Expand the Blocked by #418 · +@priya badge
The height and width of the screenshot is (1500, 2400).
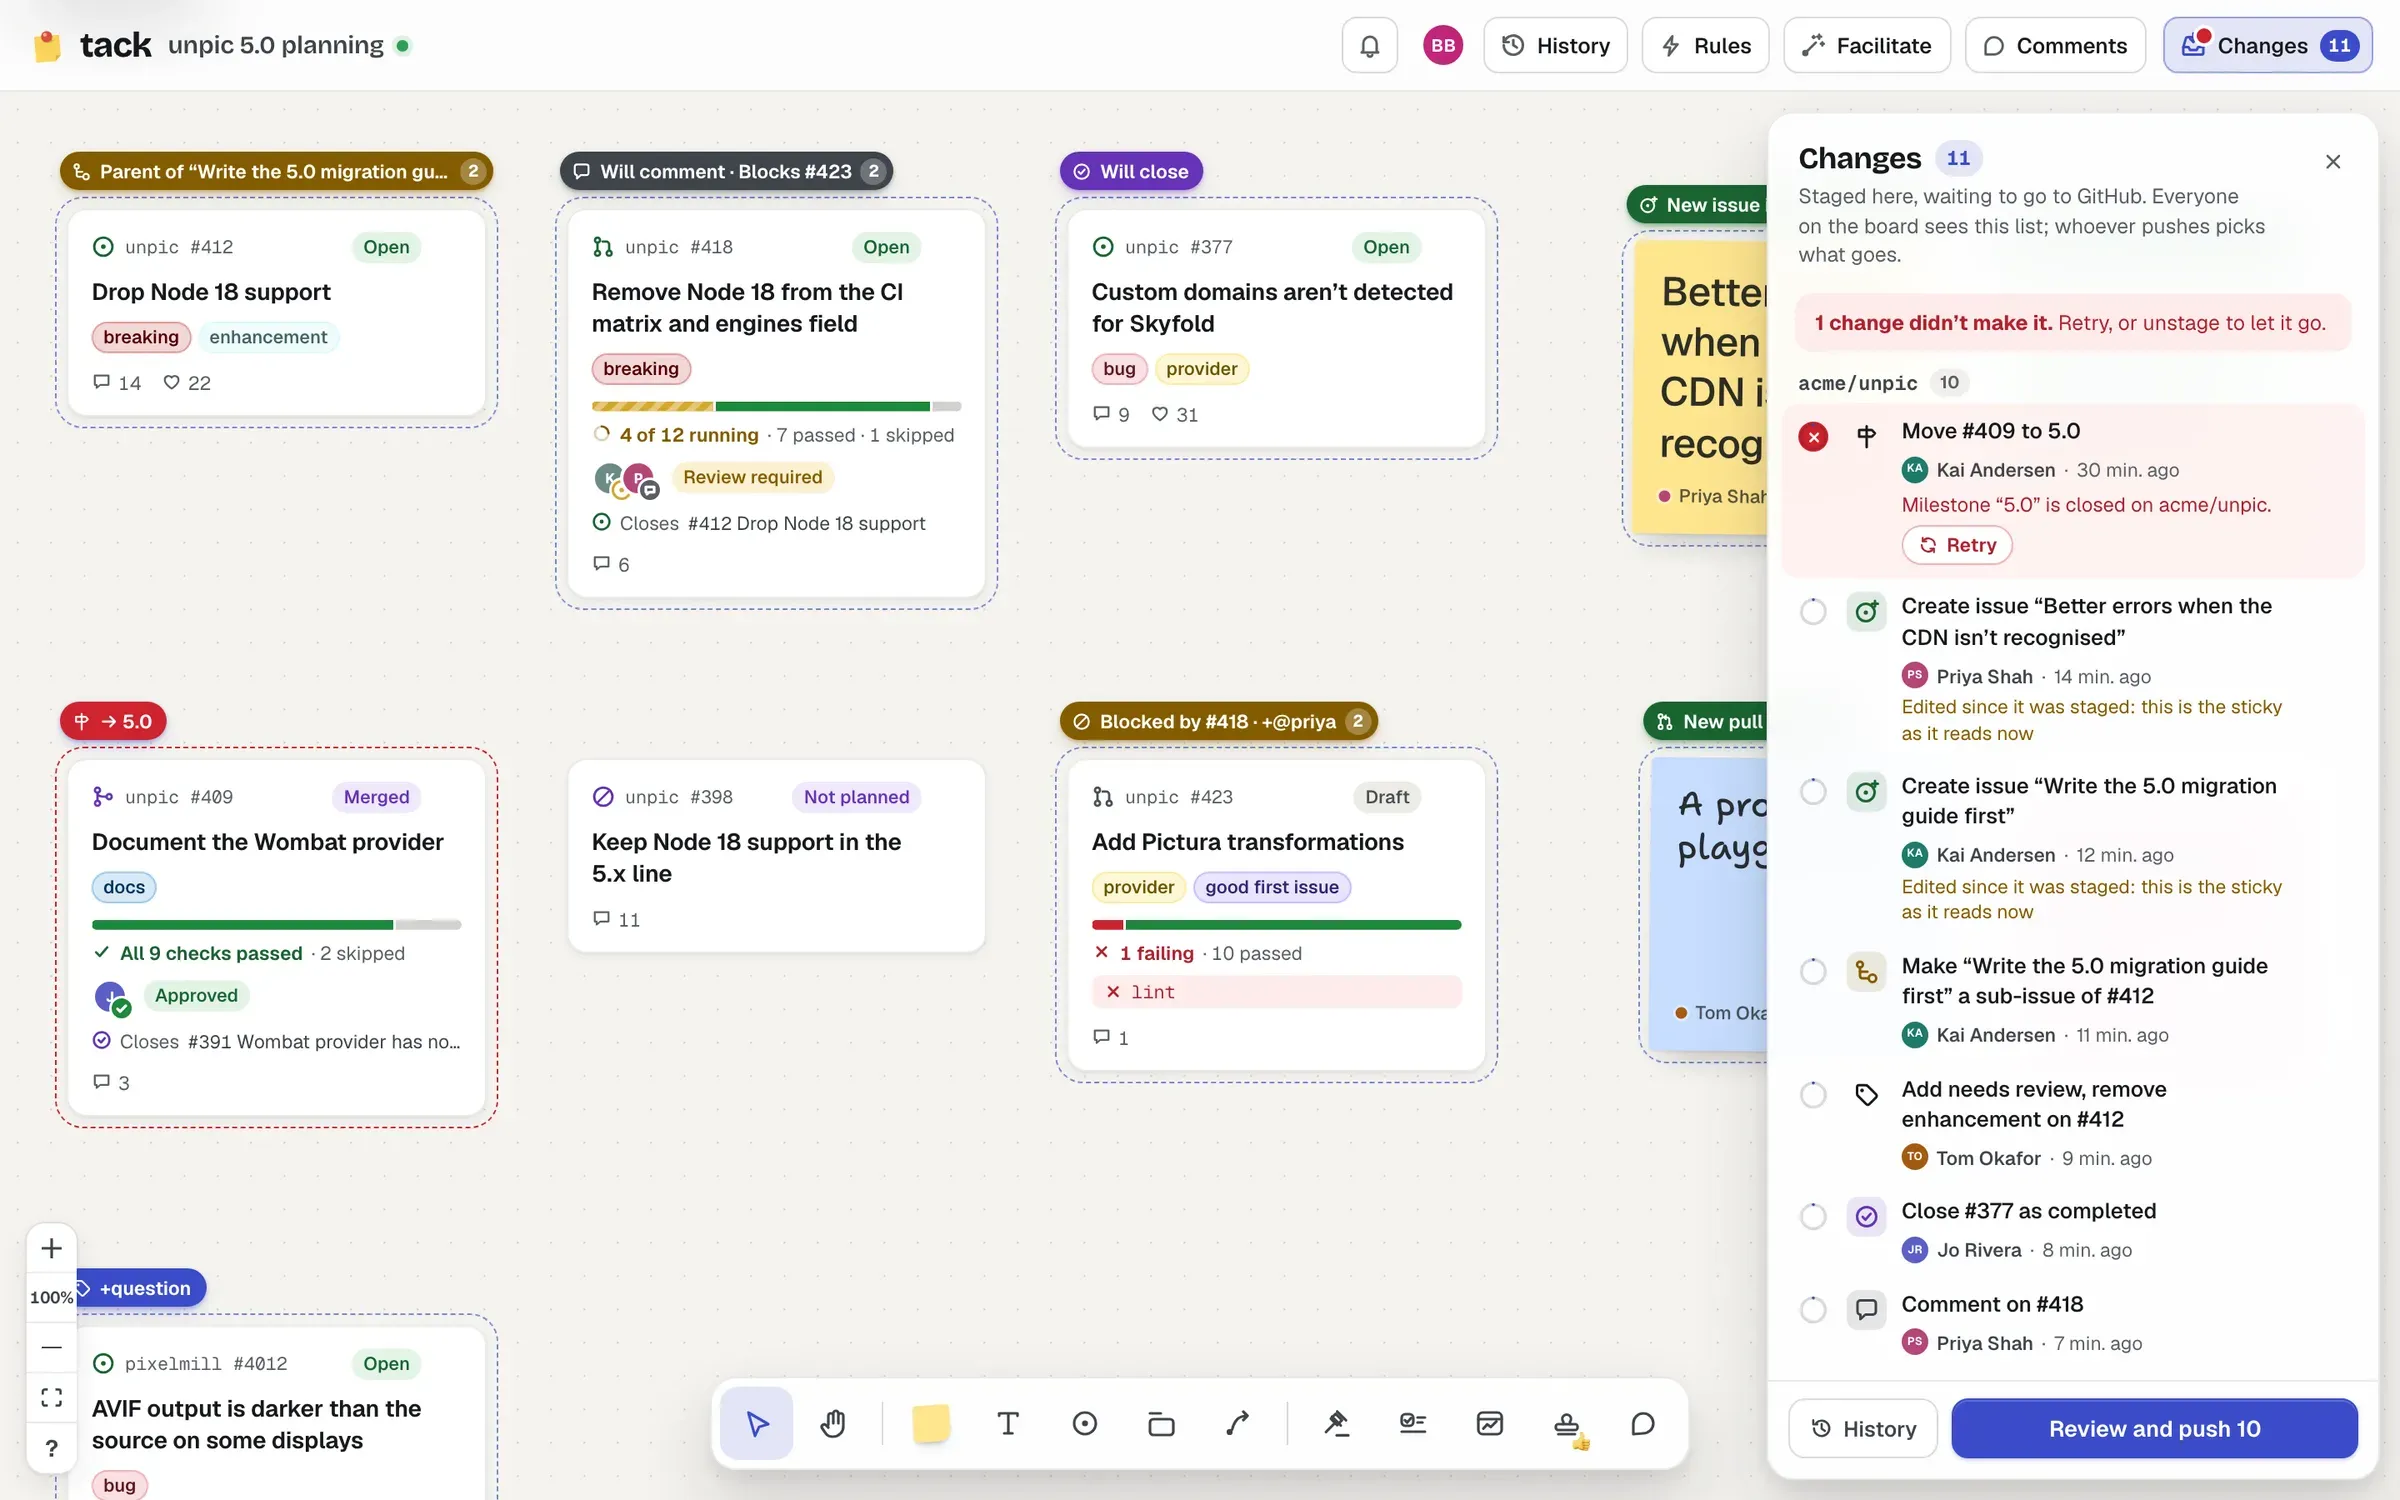[1218, 721]
